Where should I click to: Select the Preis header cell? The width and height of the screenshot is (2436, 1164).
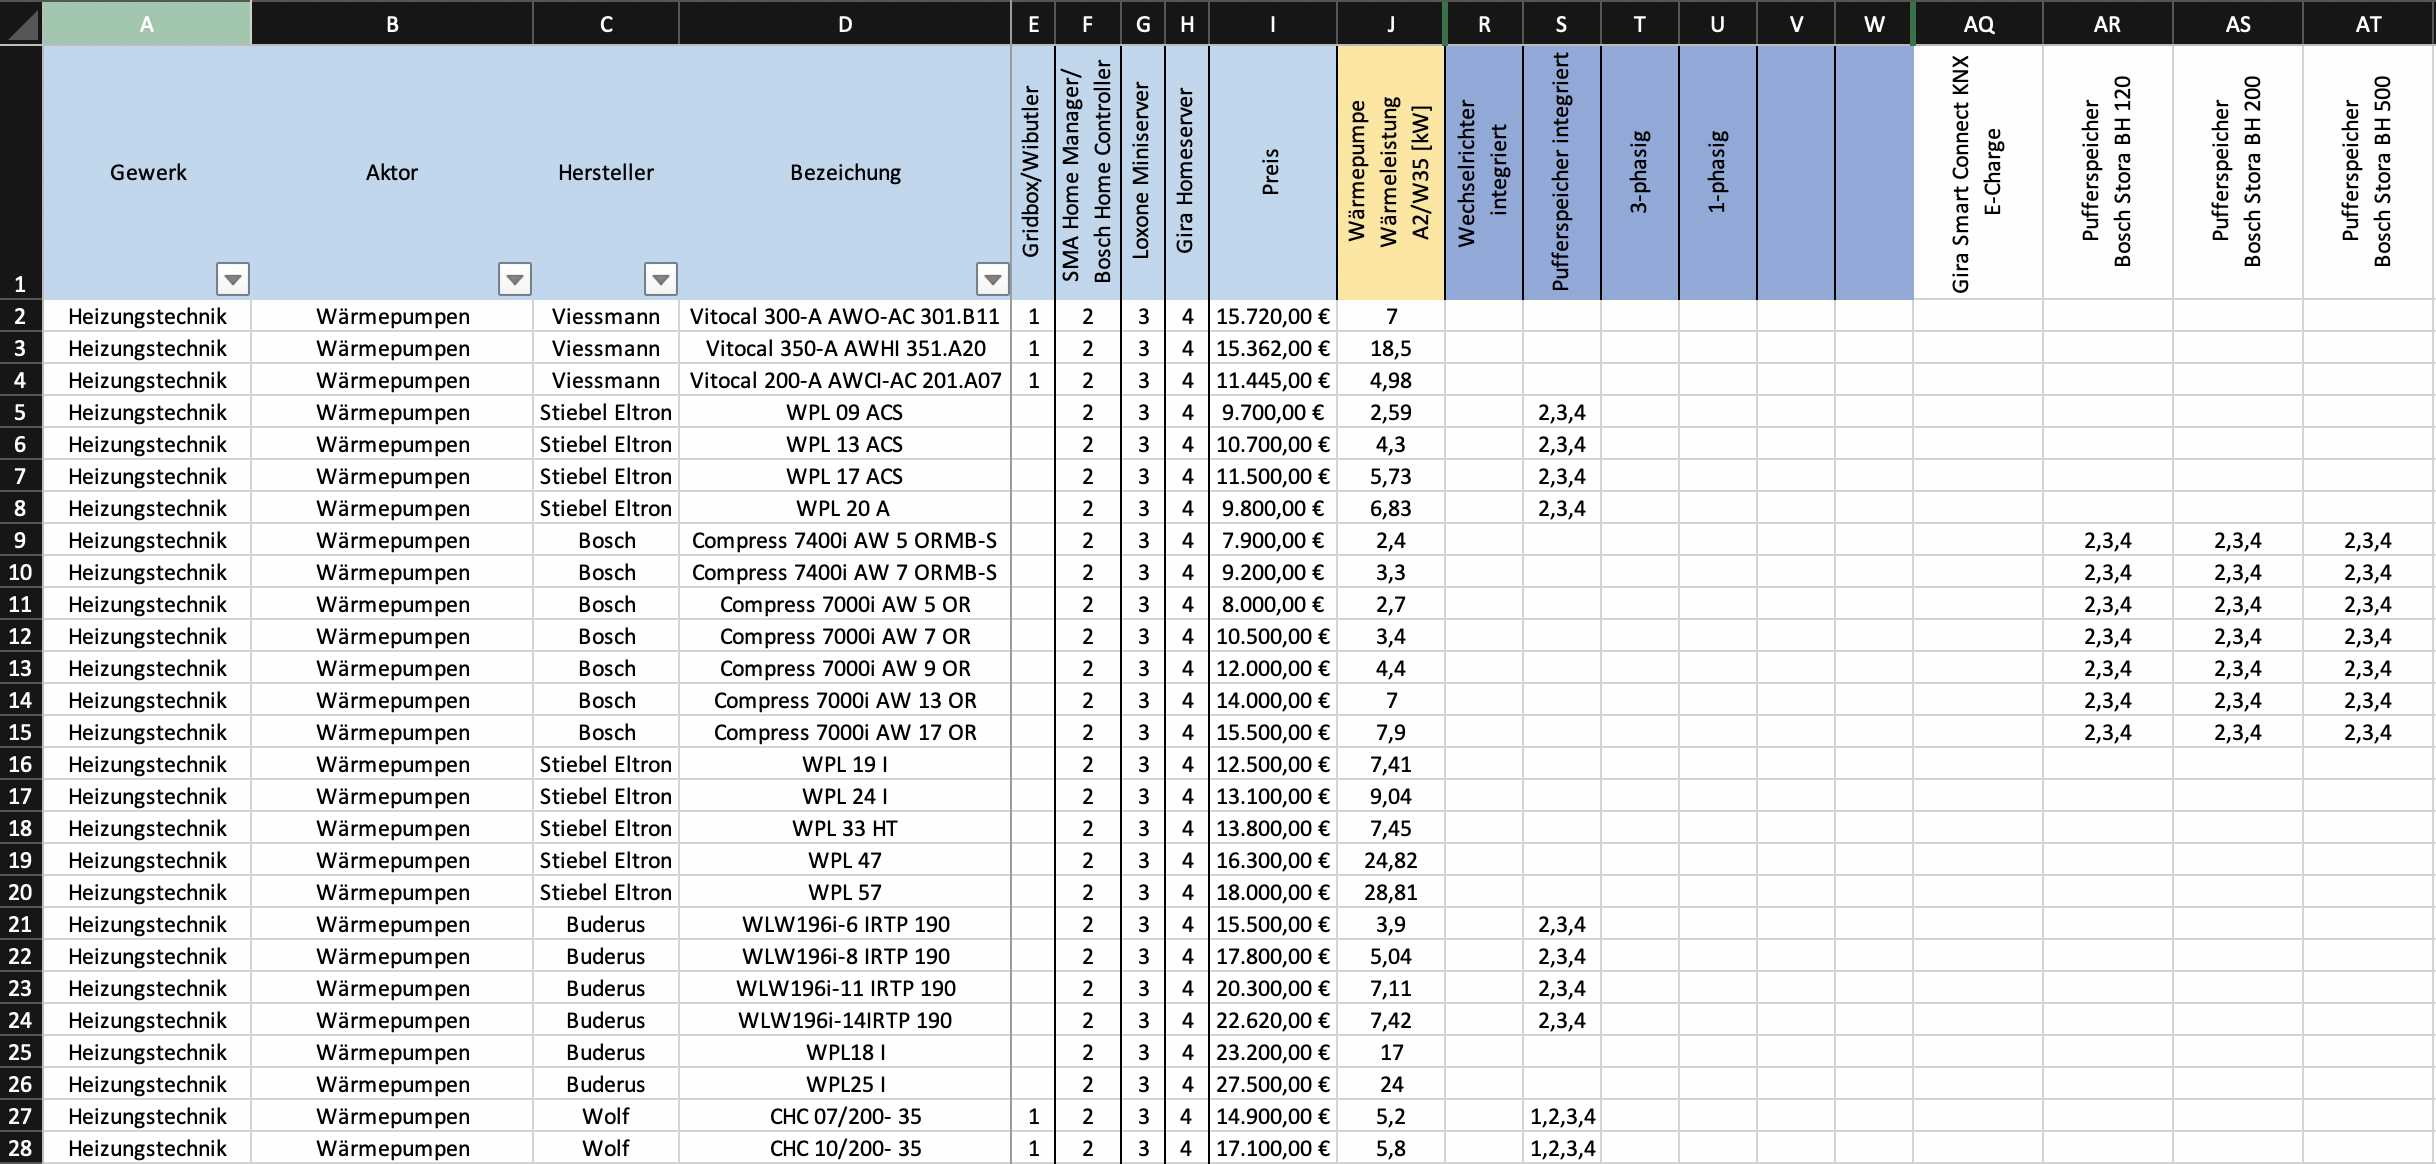(x=1272, y=172)
